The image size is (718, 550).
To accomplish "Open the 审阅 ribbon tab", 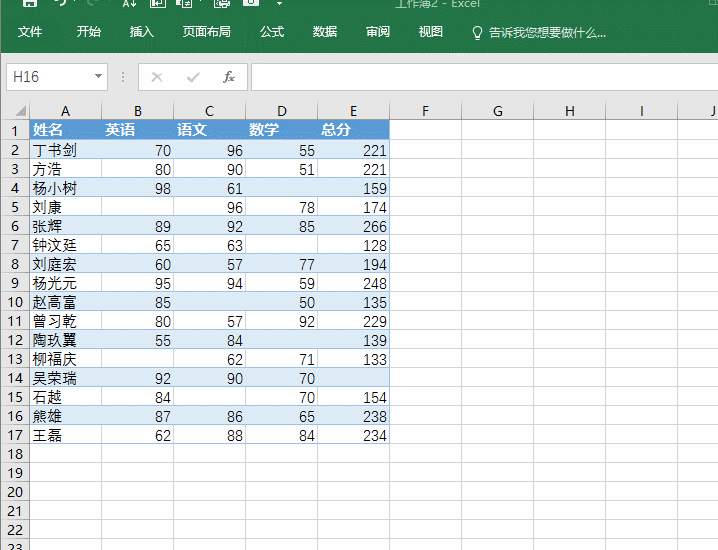I will [x=378, y=32].
